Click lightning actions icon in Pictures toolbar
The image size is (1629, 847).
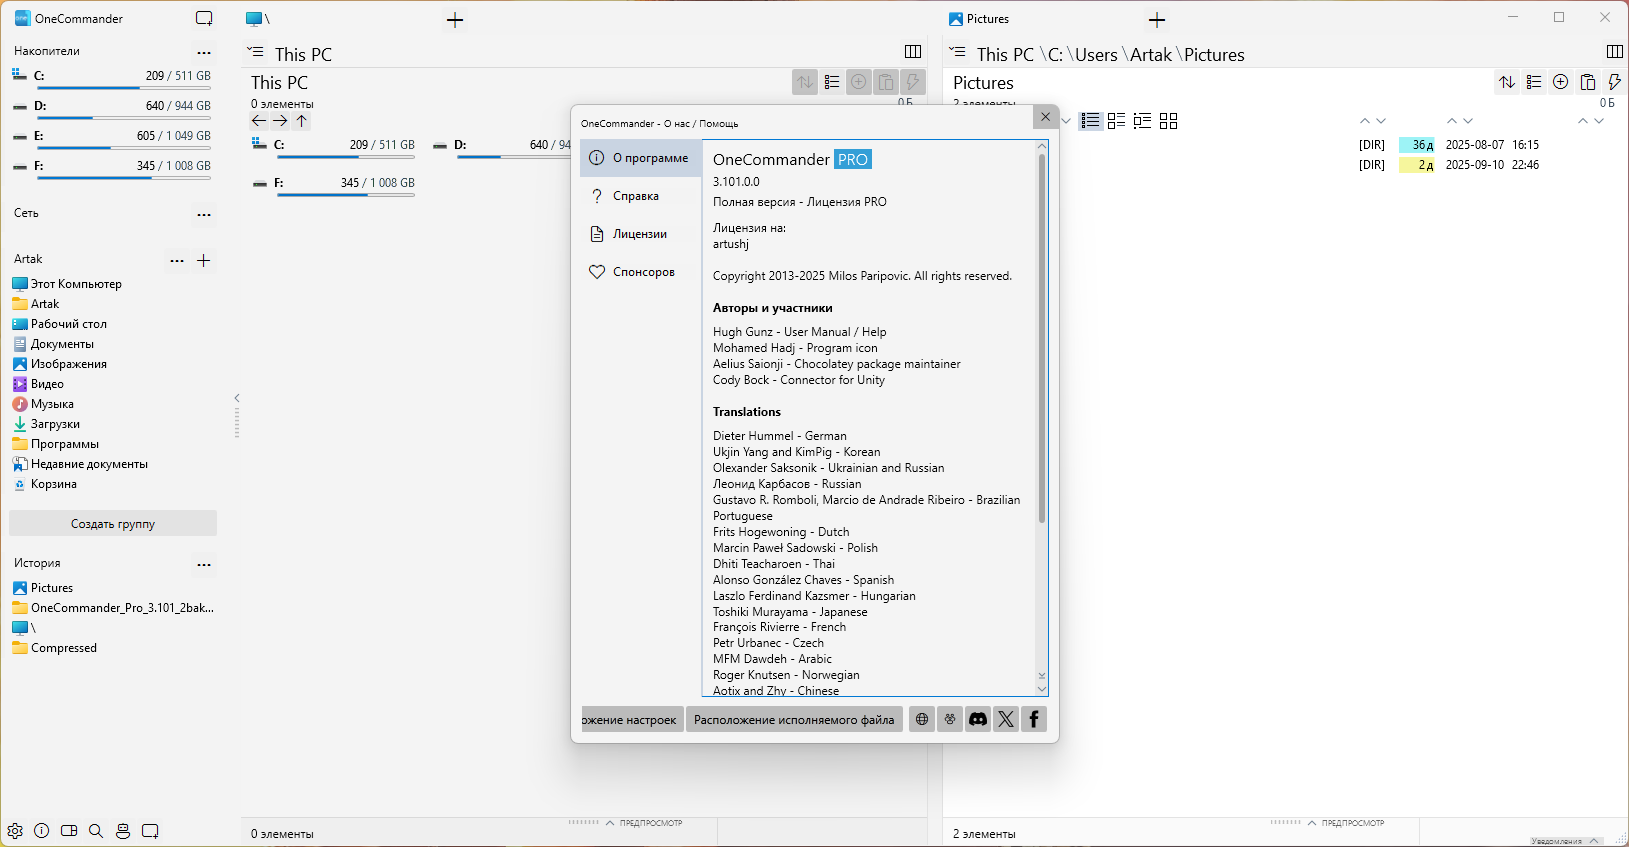pos(1614,82)
